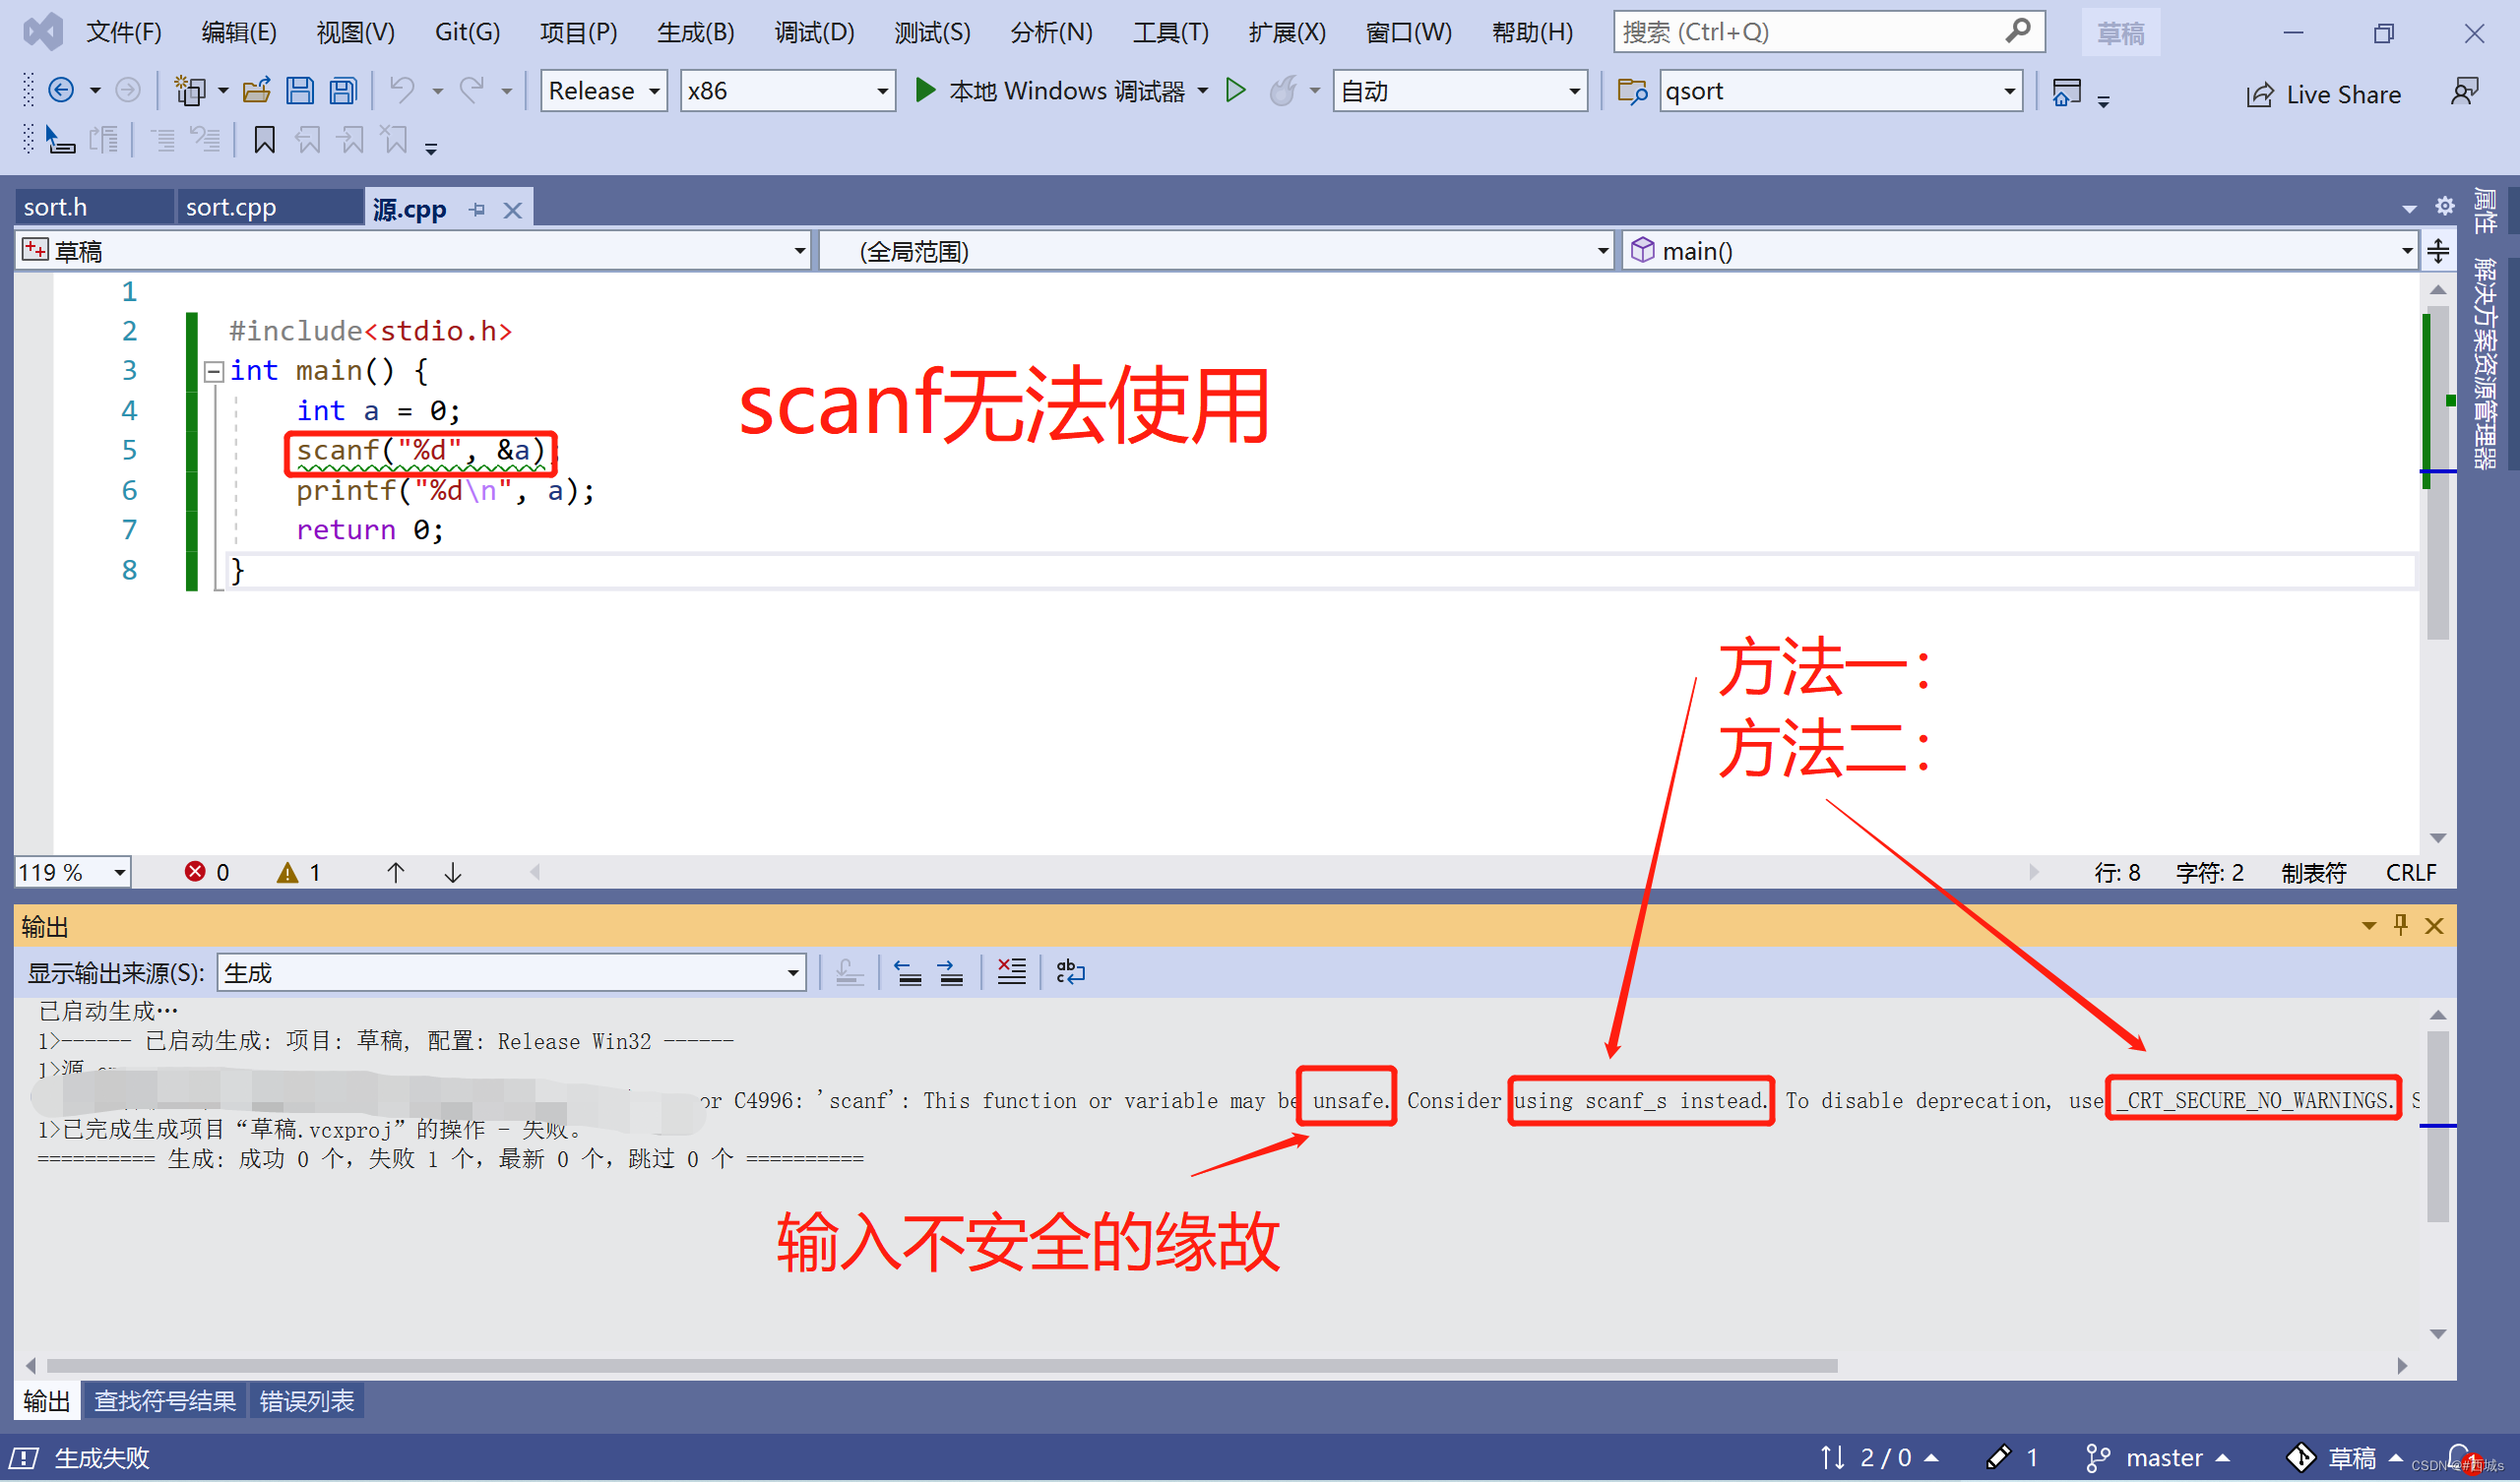Screen dimensions: 2520x1482
Task: Click the warning count indicator showing 1
Action: pyautogui.click(x=299, y=872)
